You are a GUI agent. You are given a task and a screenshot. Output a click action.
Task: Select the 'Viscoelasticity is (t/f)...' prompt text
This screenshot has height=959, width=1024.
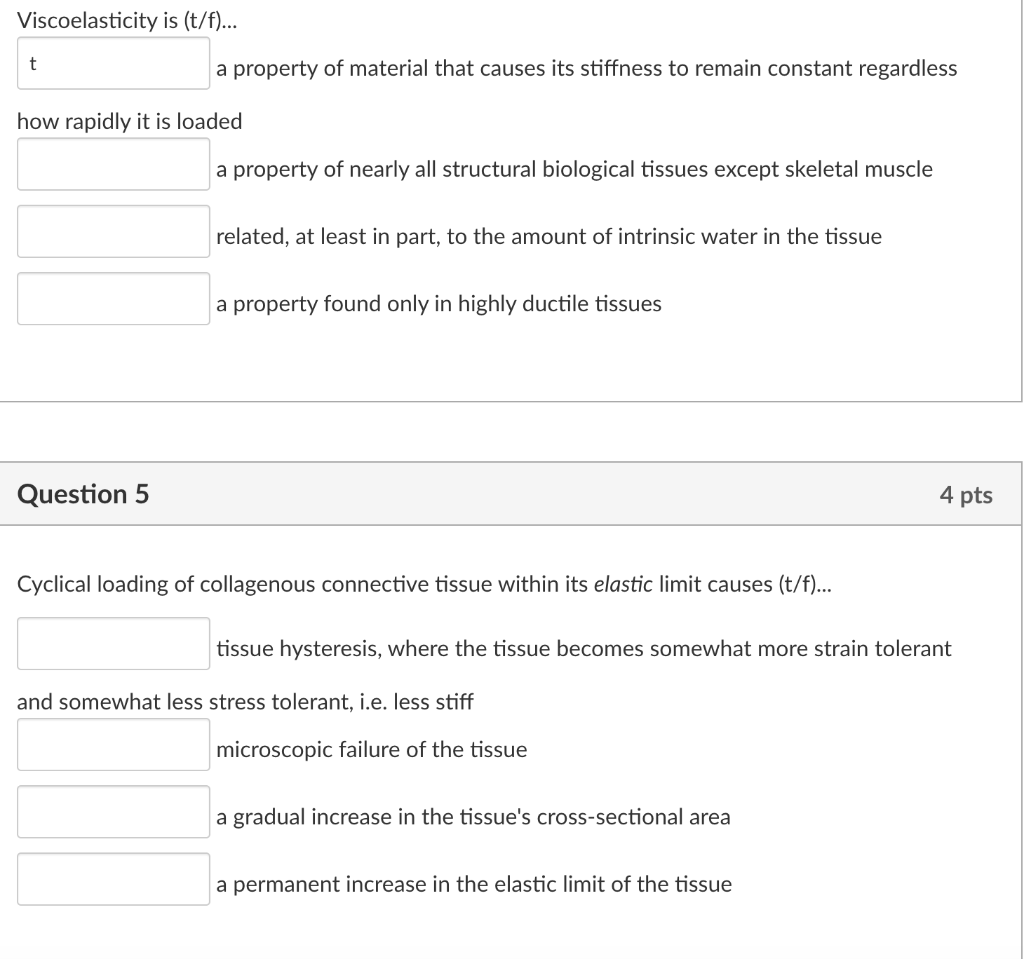click(127, 17)
